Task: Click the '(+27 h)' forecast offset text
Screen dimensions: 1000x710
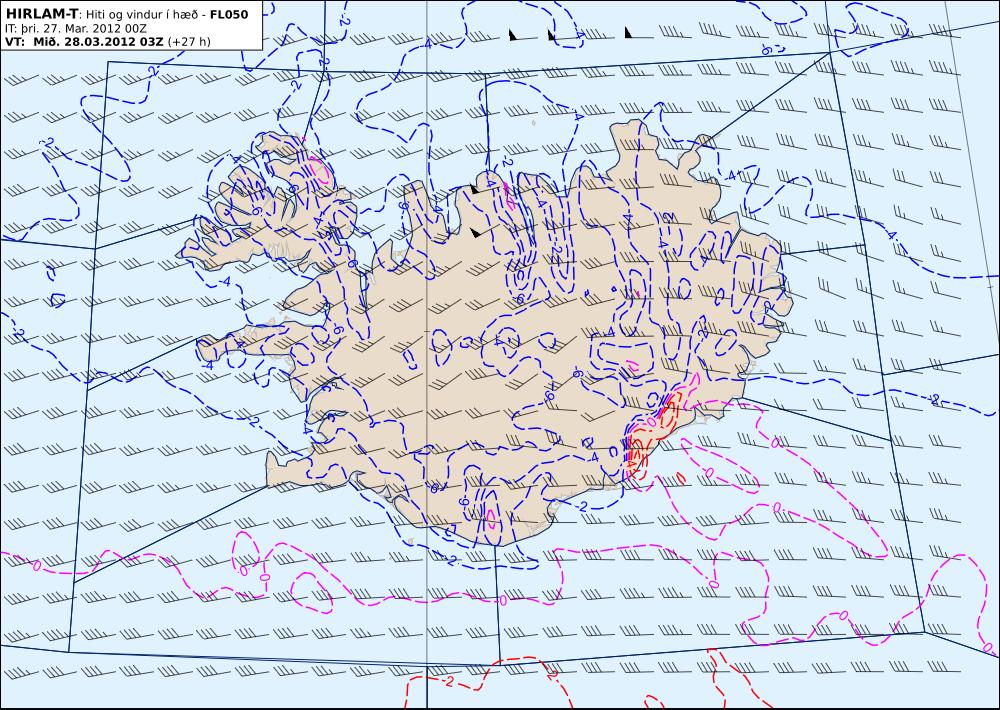Action: 189,42
